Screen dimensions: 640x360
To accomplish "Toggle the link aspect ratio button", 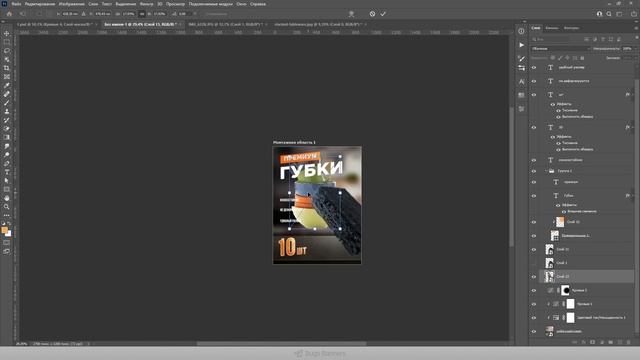I will click(142, 14).
